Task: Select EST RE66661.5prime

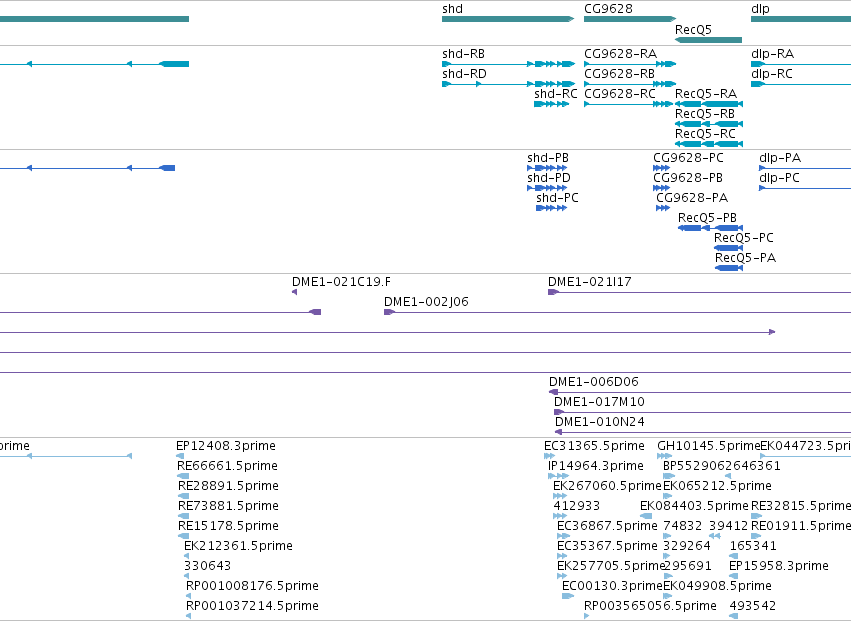Action: [x=183, y=476]
